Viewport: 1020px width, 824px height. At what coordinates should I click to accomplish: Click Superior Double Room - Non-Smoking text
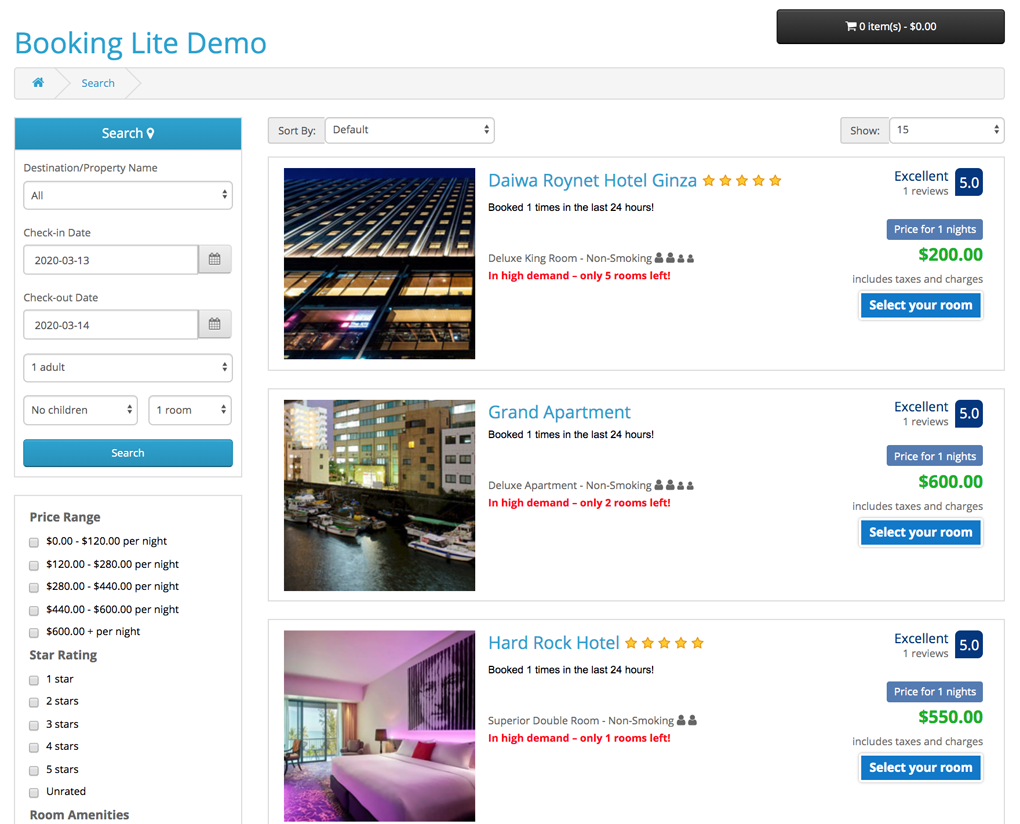coord(581,721)
